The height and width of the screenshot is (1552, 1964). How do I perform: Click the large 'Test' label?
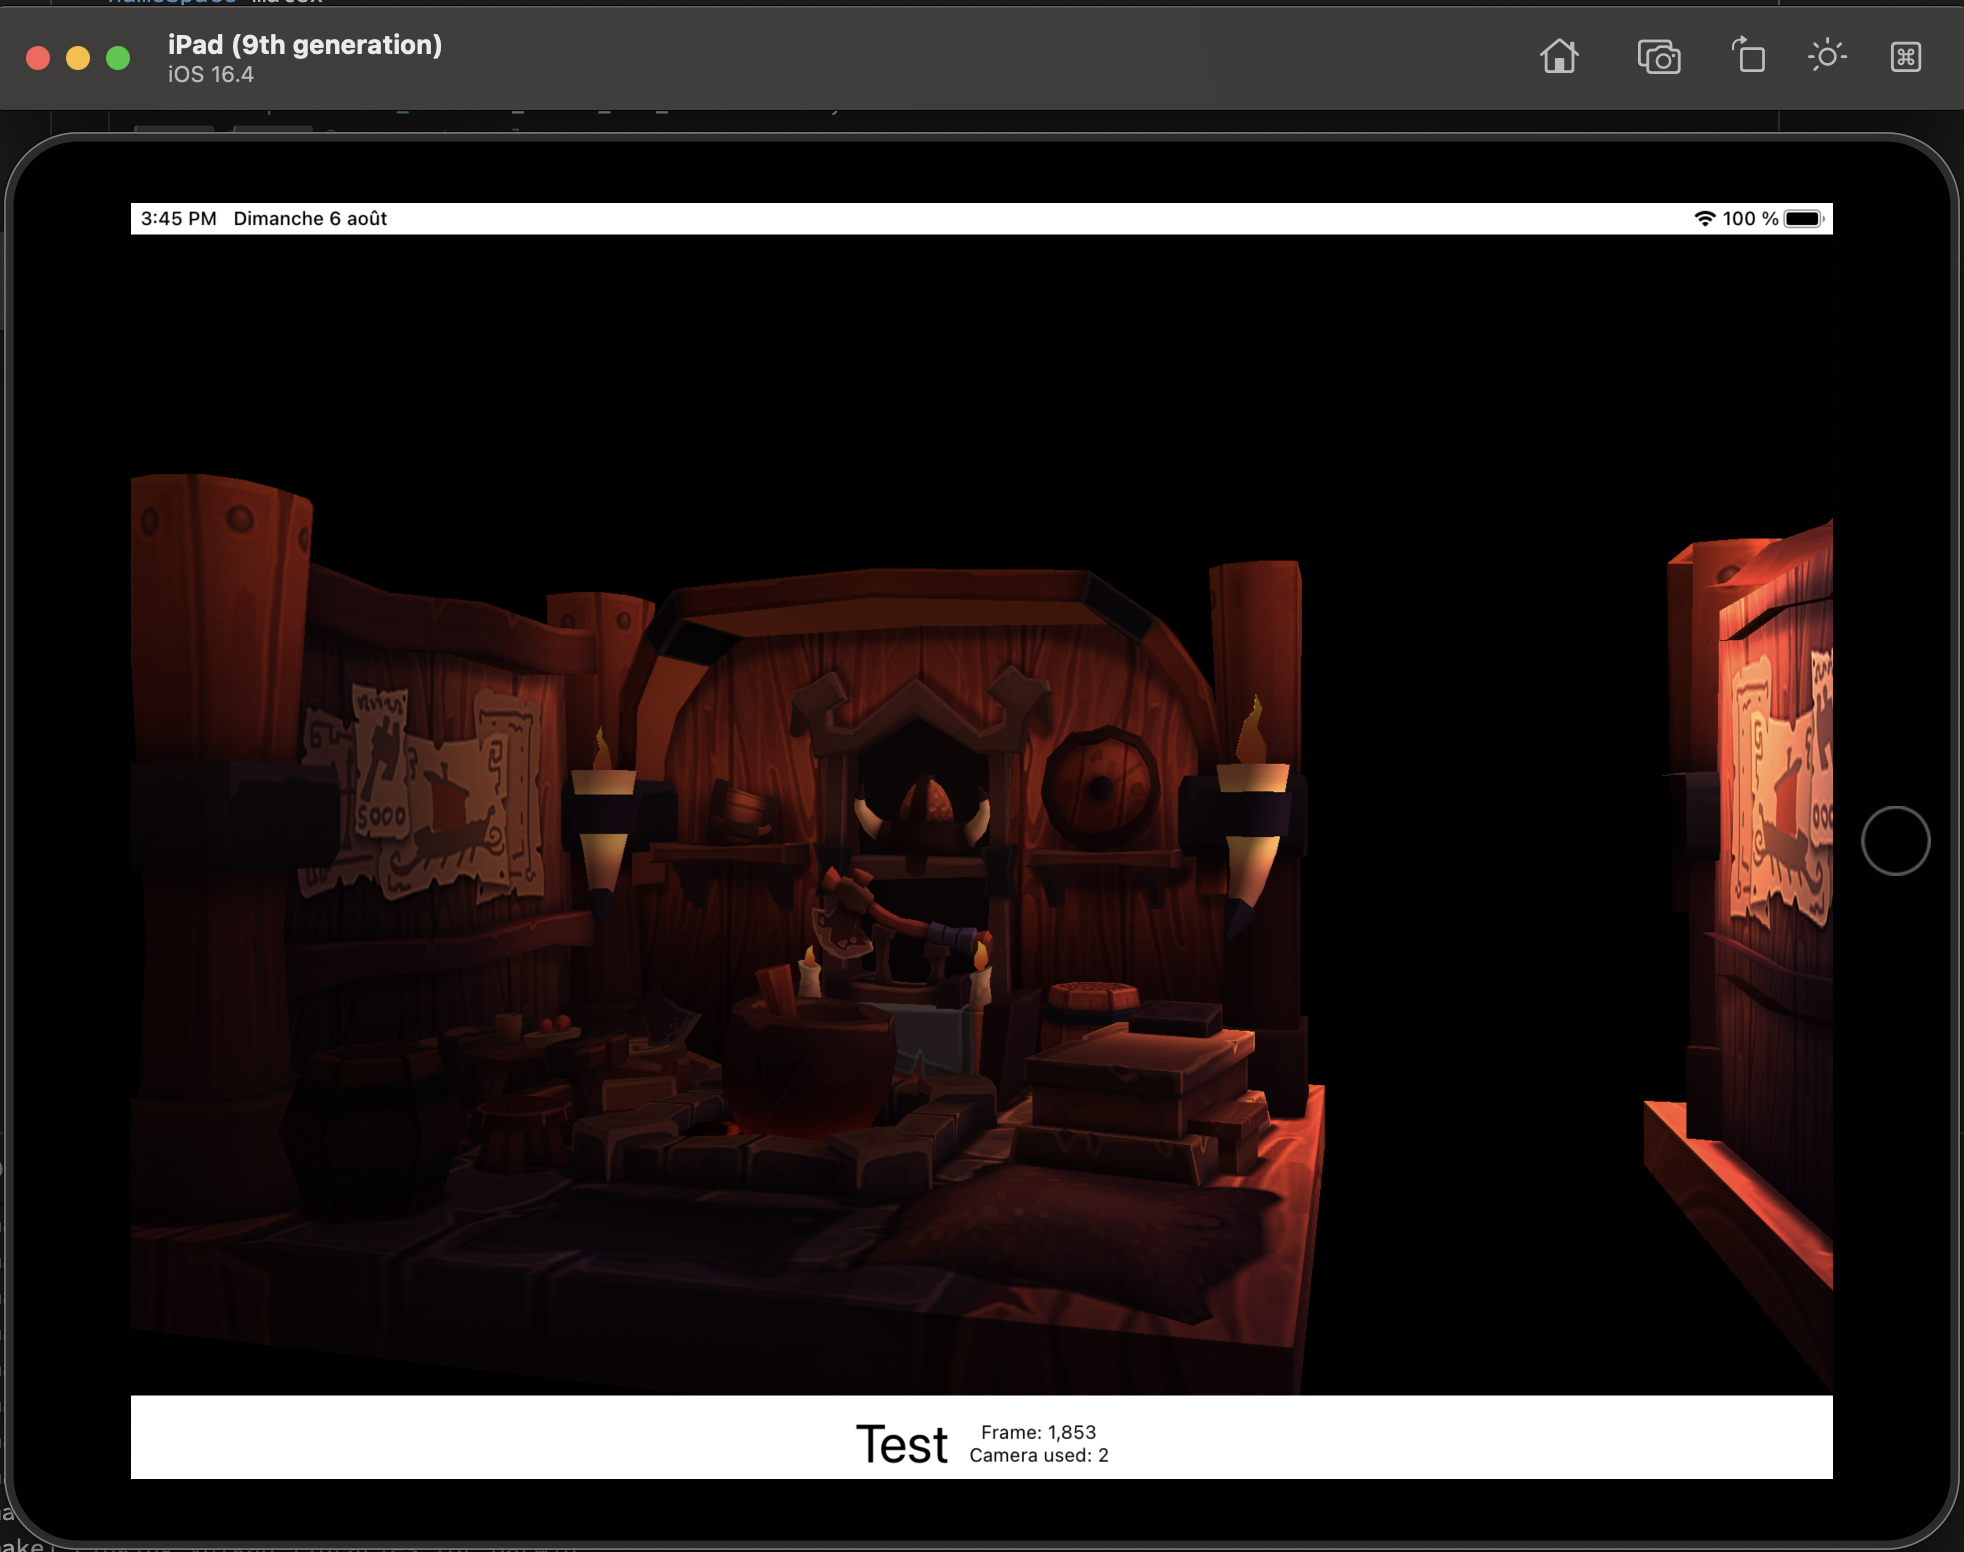pos(902,1444)
